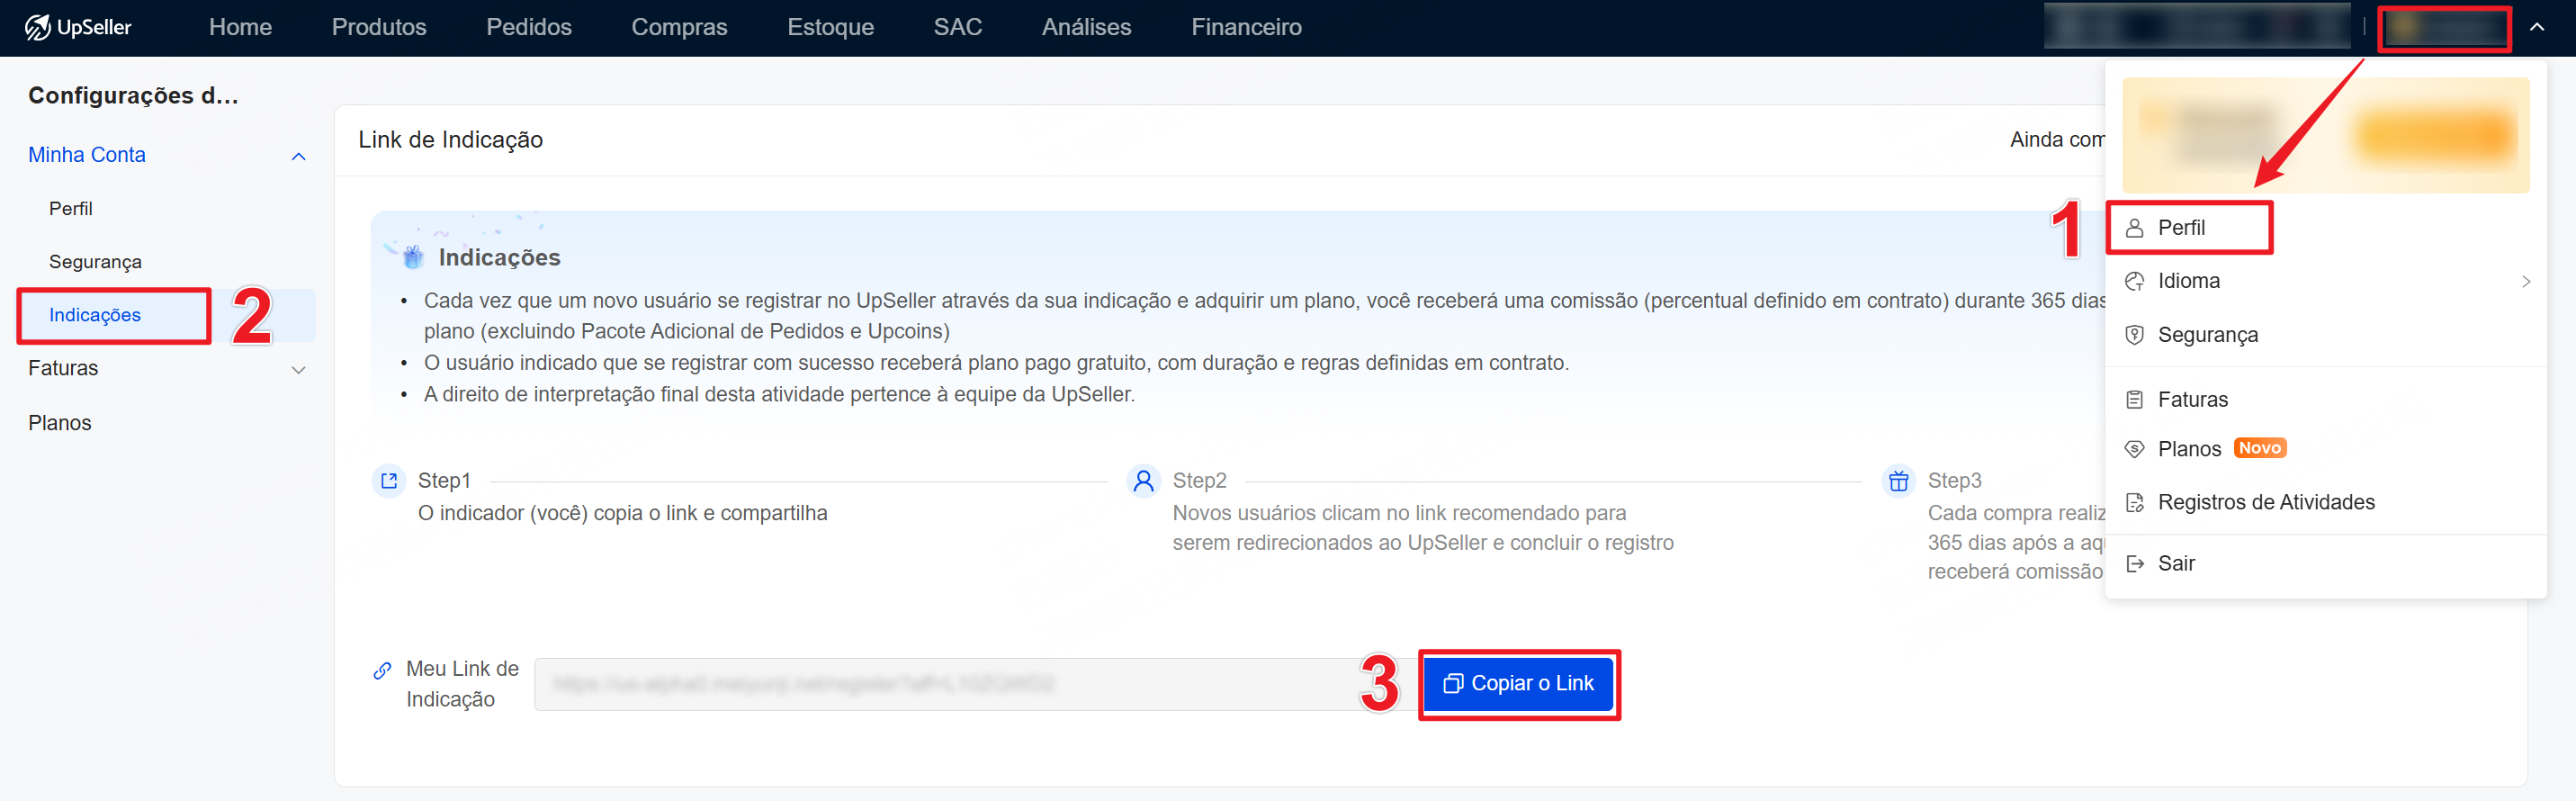Open Registros de Atividades from dropdown

(2265, 502)
